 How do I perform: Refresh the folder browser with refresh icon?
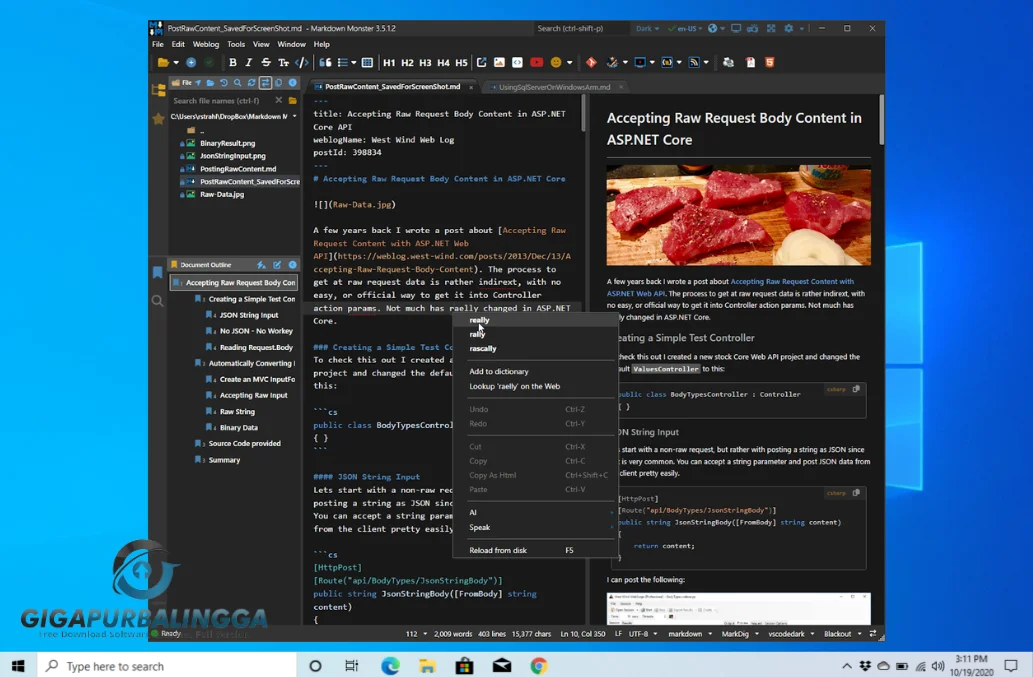click(x=251, y=83)
